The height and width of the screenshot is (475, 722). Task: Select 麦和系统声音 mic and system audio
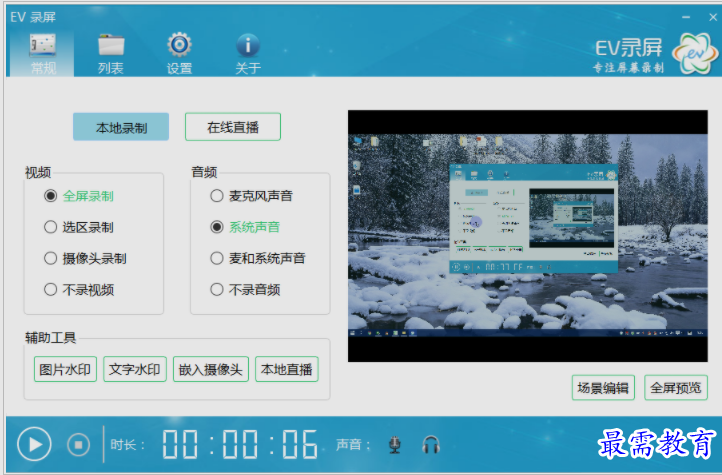(258, 258)
